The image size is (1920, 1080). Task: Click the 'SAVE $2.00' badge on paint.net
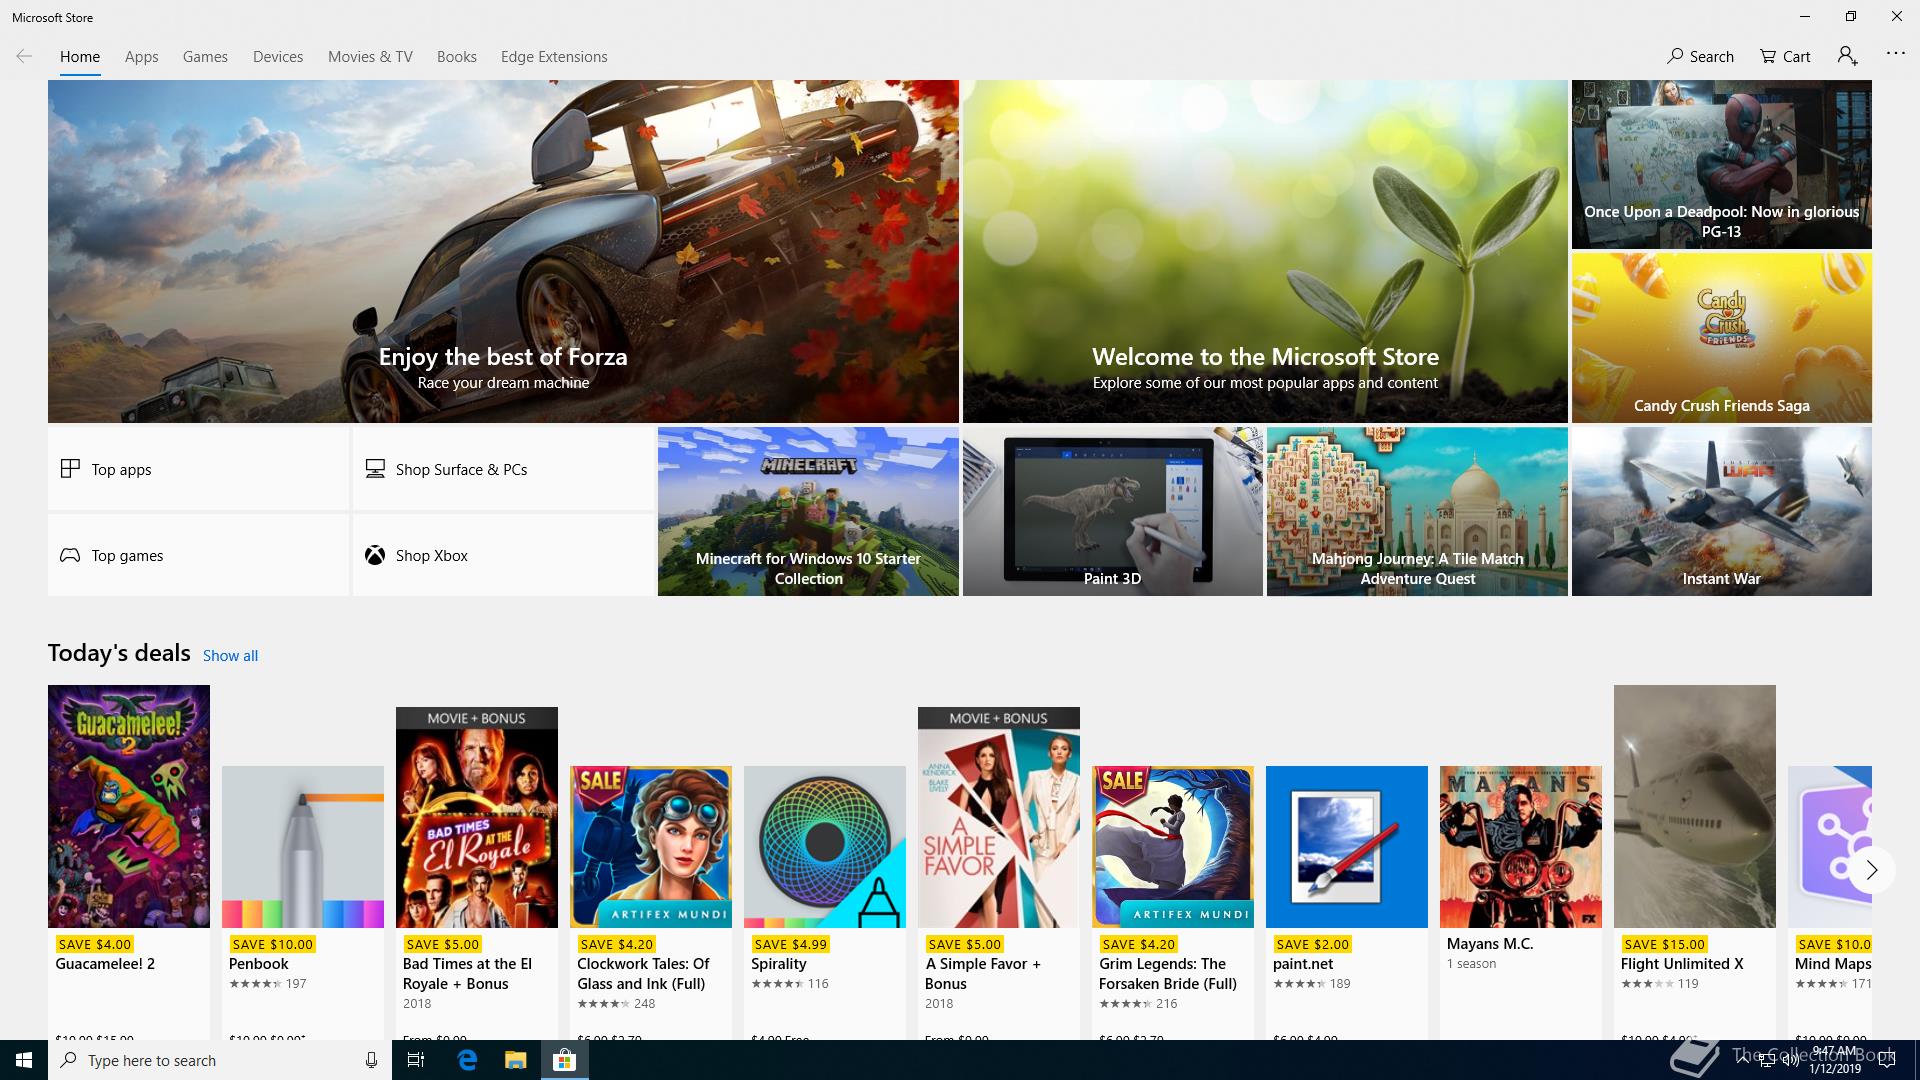1312,944
